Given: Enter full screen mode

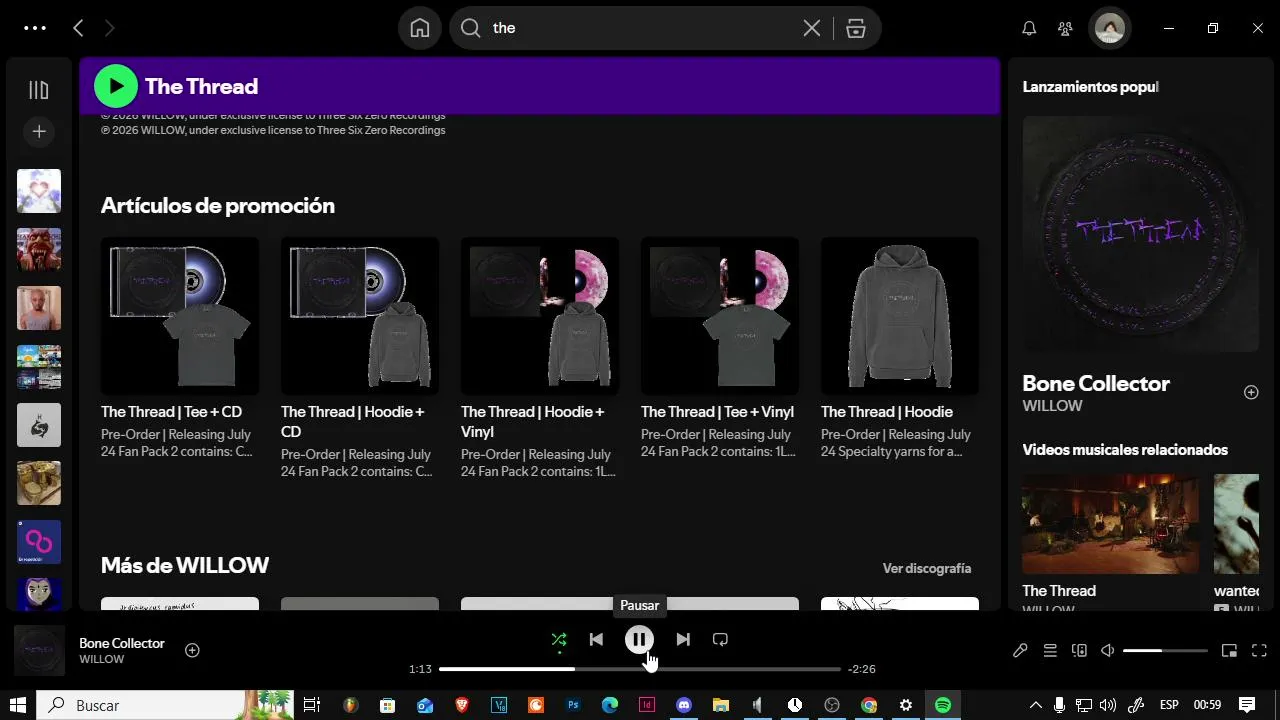Looking at the screenshot, I should coord(1259,651).
